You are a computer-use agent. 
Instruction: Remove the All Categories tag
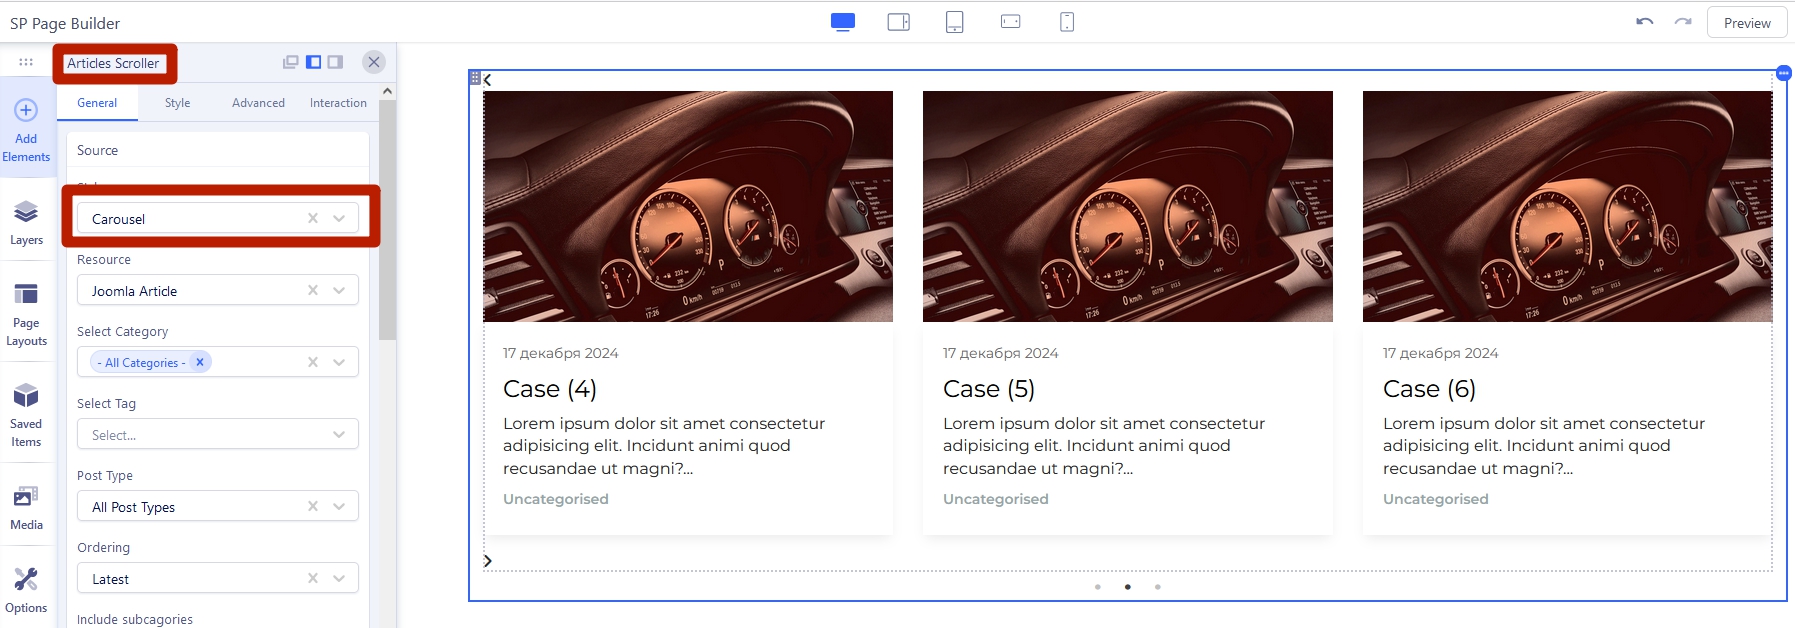(x=200, y=362)
